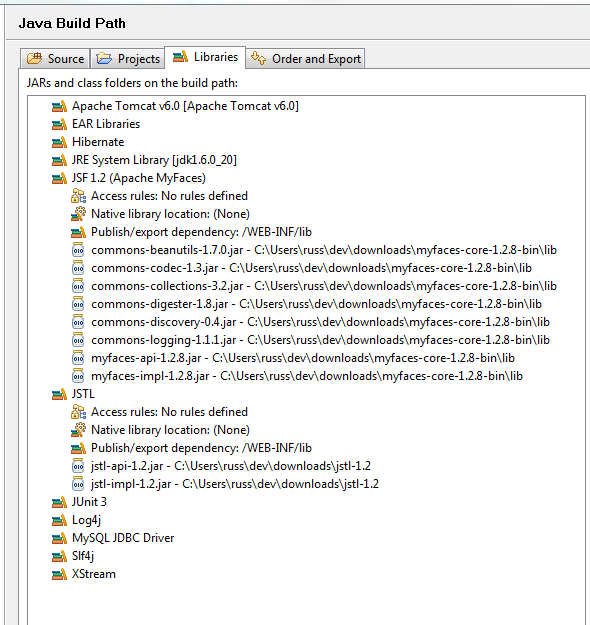Select the JSF 1.2 (Apache MyFaces) library
Viewport: 590px width, 625px height.
click(x=139, y=178)
